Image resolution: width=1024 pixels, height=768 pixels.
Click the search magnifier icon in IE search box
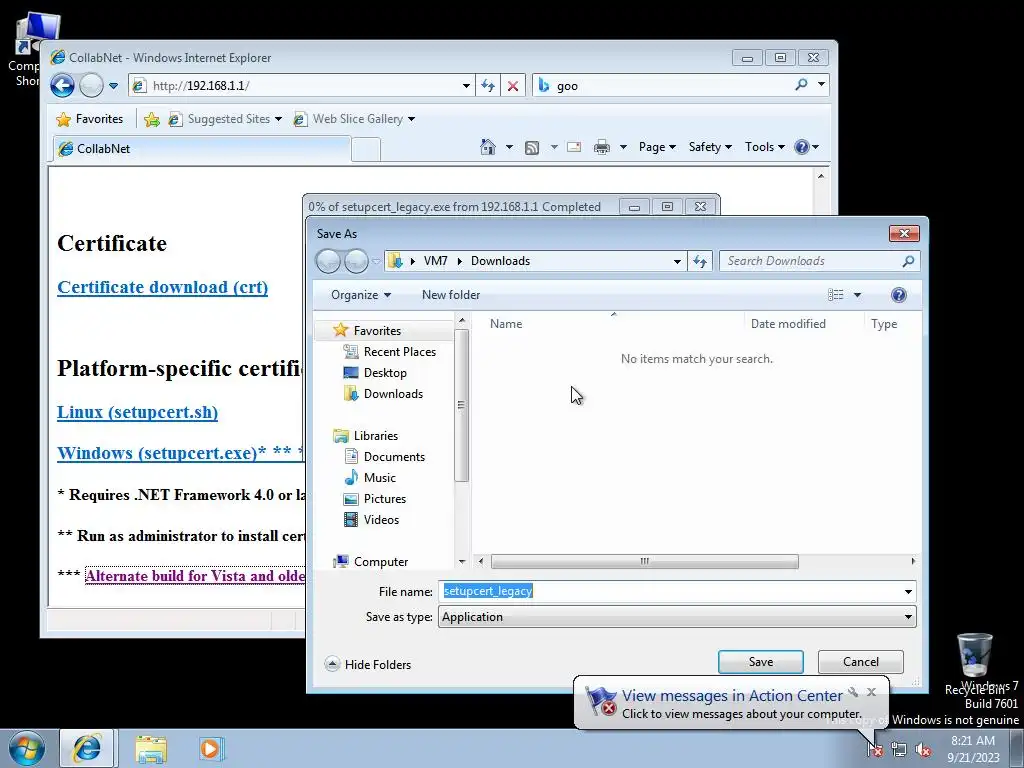coord(801,85)
